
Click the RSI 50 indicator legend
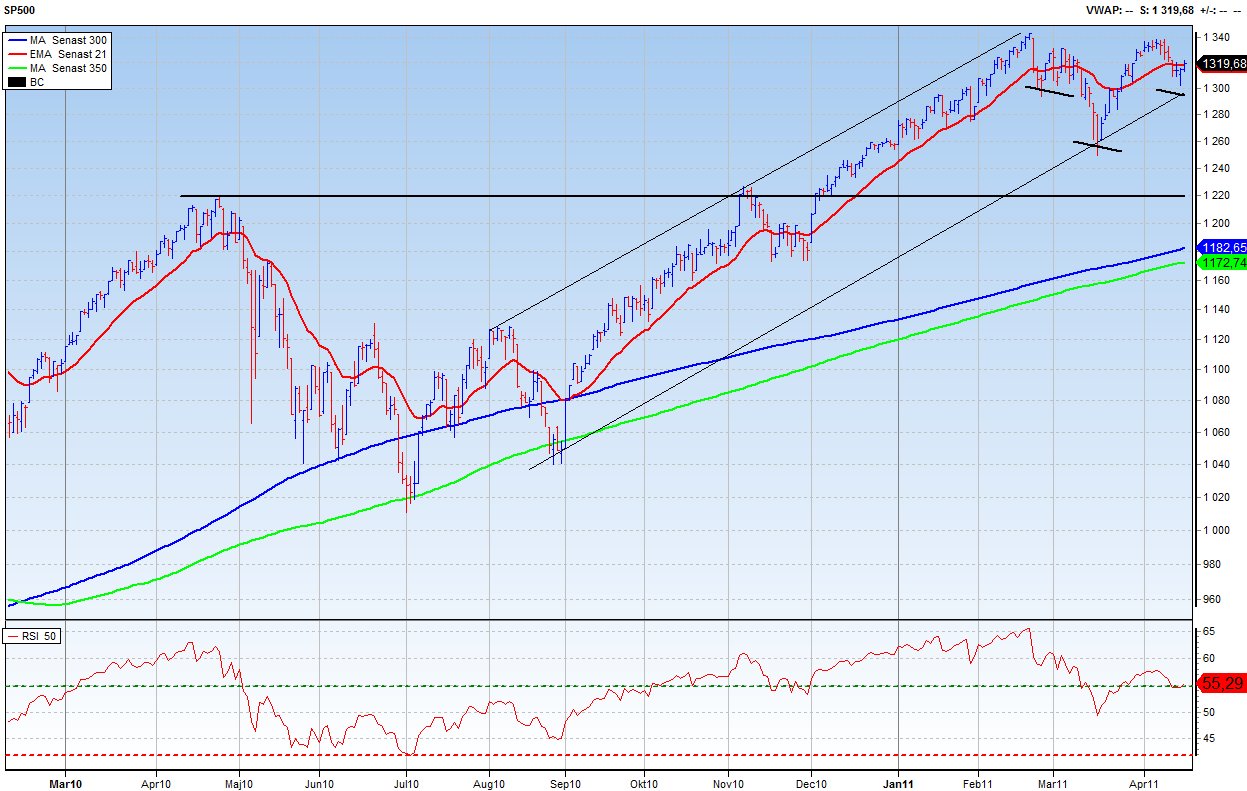32,636
